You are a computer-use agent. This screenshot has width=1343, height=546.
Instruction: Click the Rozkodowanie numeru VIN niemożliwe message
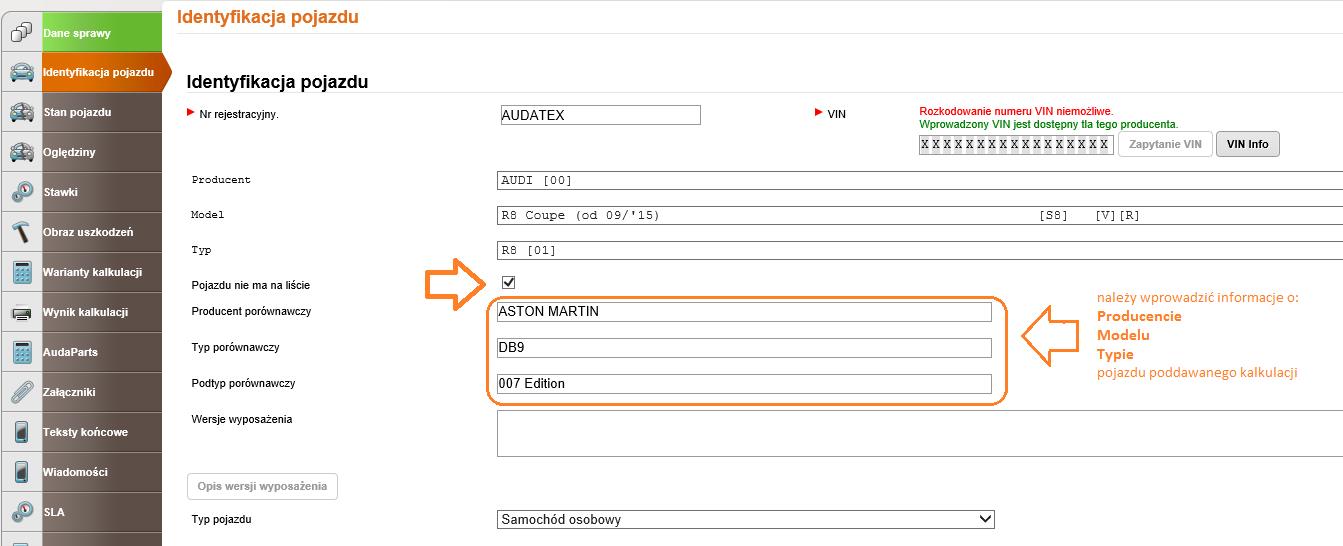(1016, 111)
